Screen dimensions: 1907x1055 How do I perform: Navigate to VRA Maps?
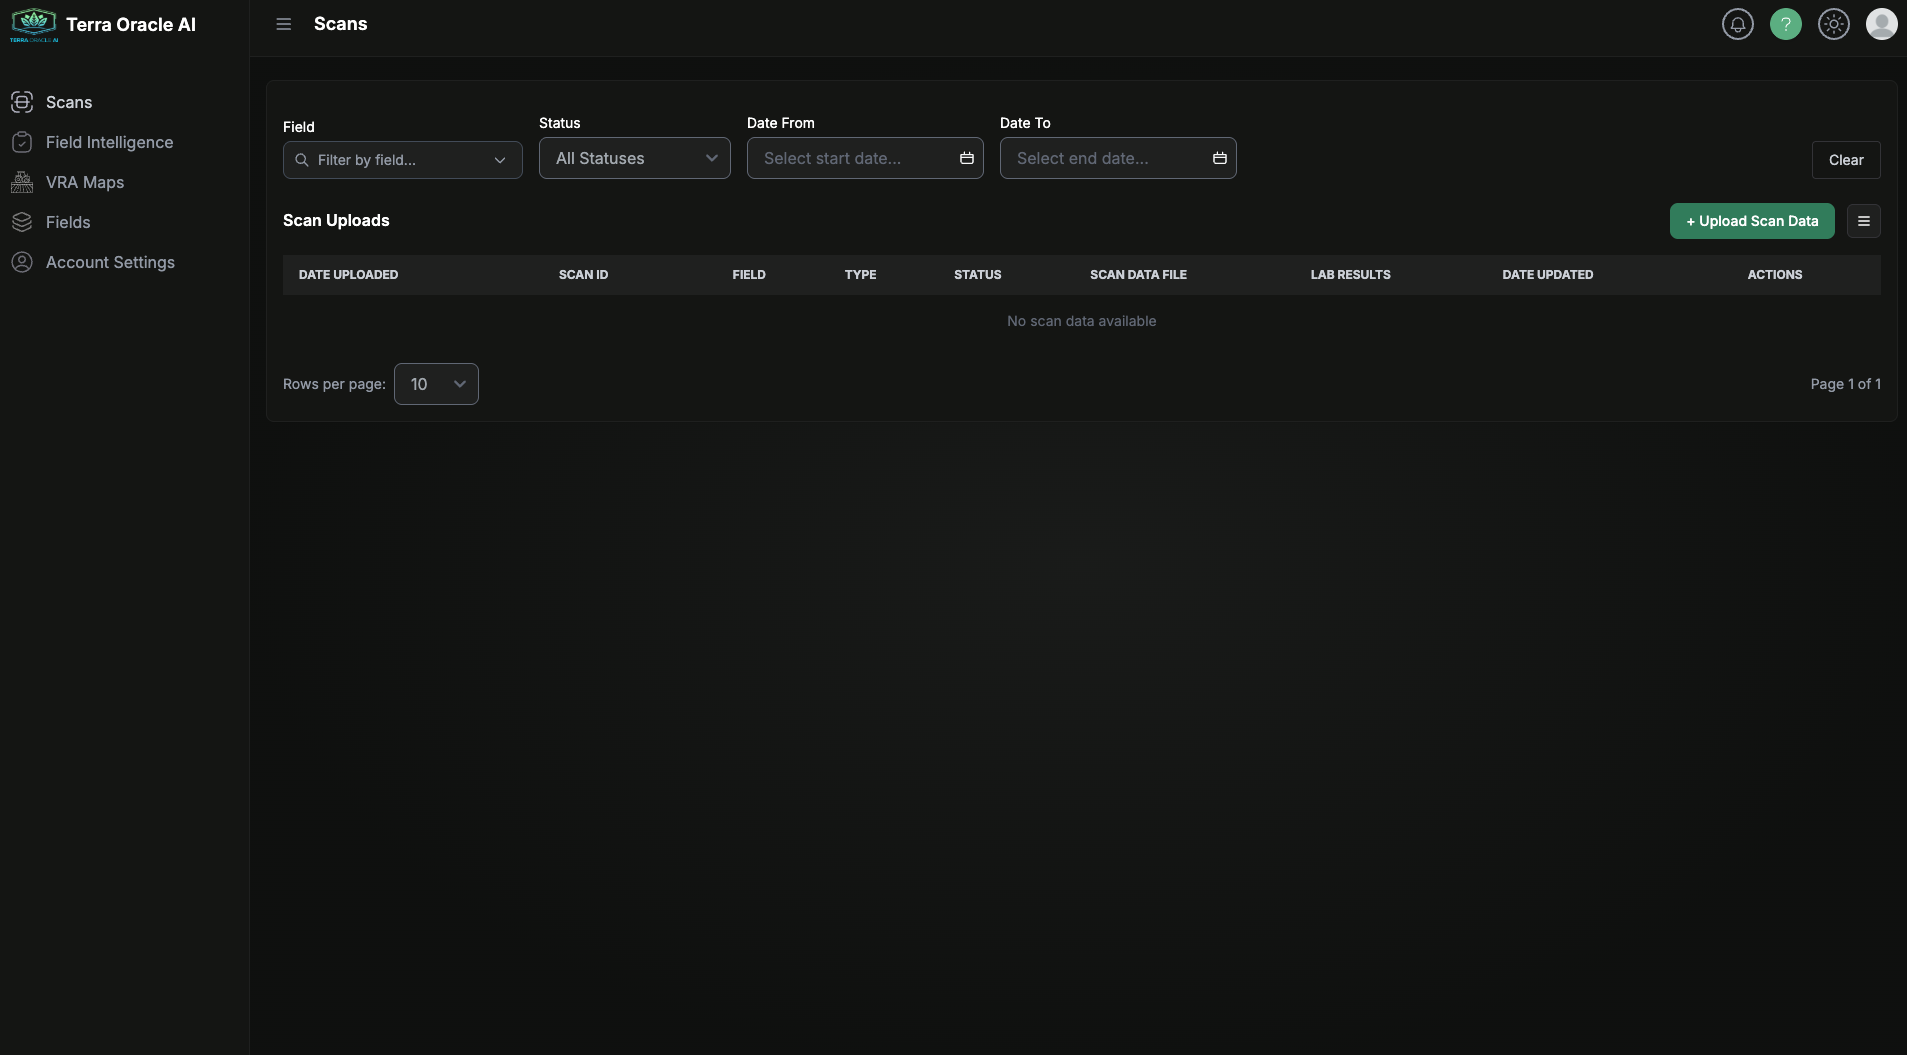(85, 182)
